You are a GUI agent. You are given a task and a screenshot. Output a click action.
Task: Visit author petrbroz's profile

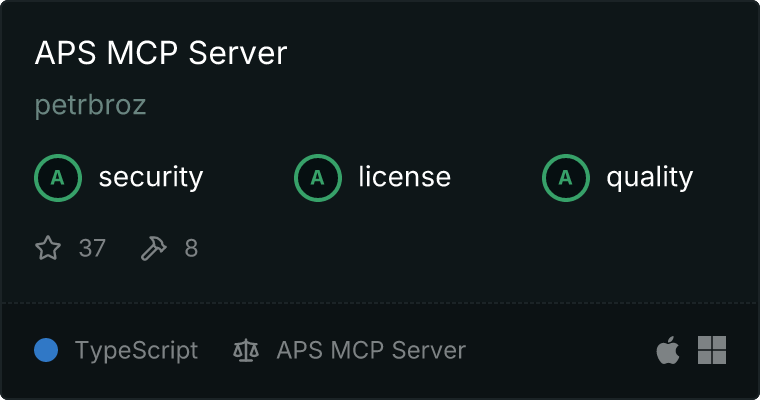(90, 106)
